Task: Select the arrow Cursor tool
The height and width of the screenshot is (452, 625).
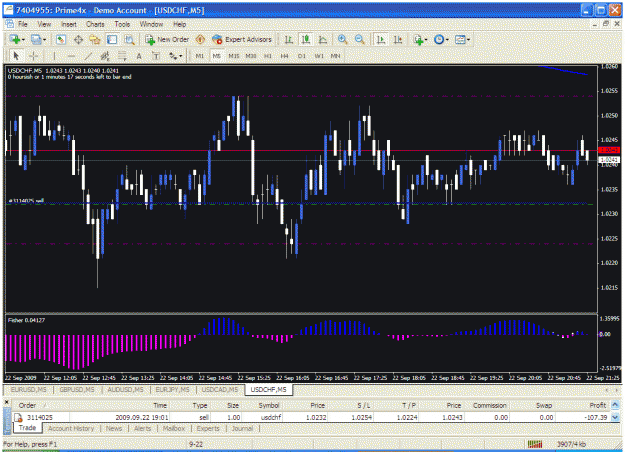Action: [x=16, y=56]
